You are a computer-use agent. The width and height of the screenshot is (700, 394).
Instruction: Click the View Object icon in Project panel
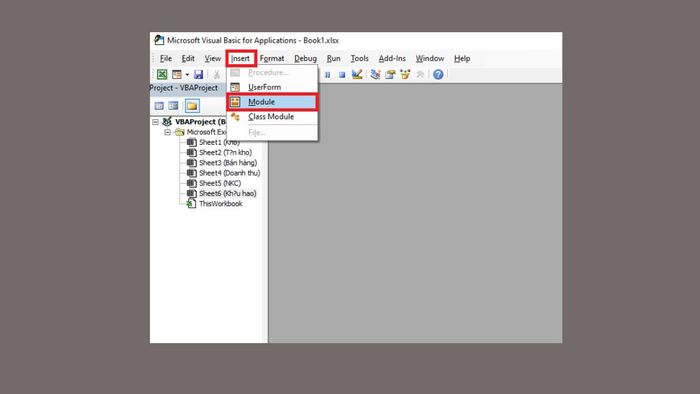(173, 106)
